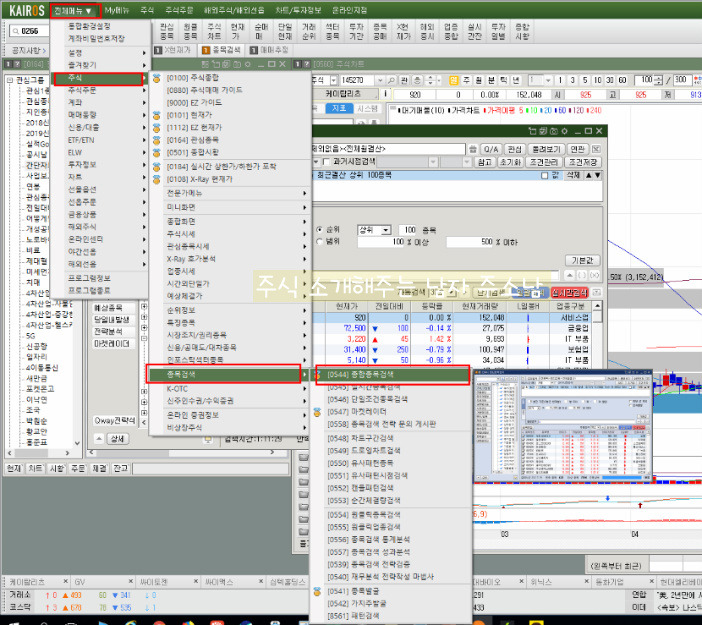Toggle the 과거시점검색 checkbox

[x=326, y=162]
